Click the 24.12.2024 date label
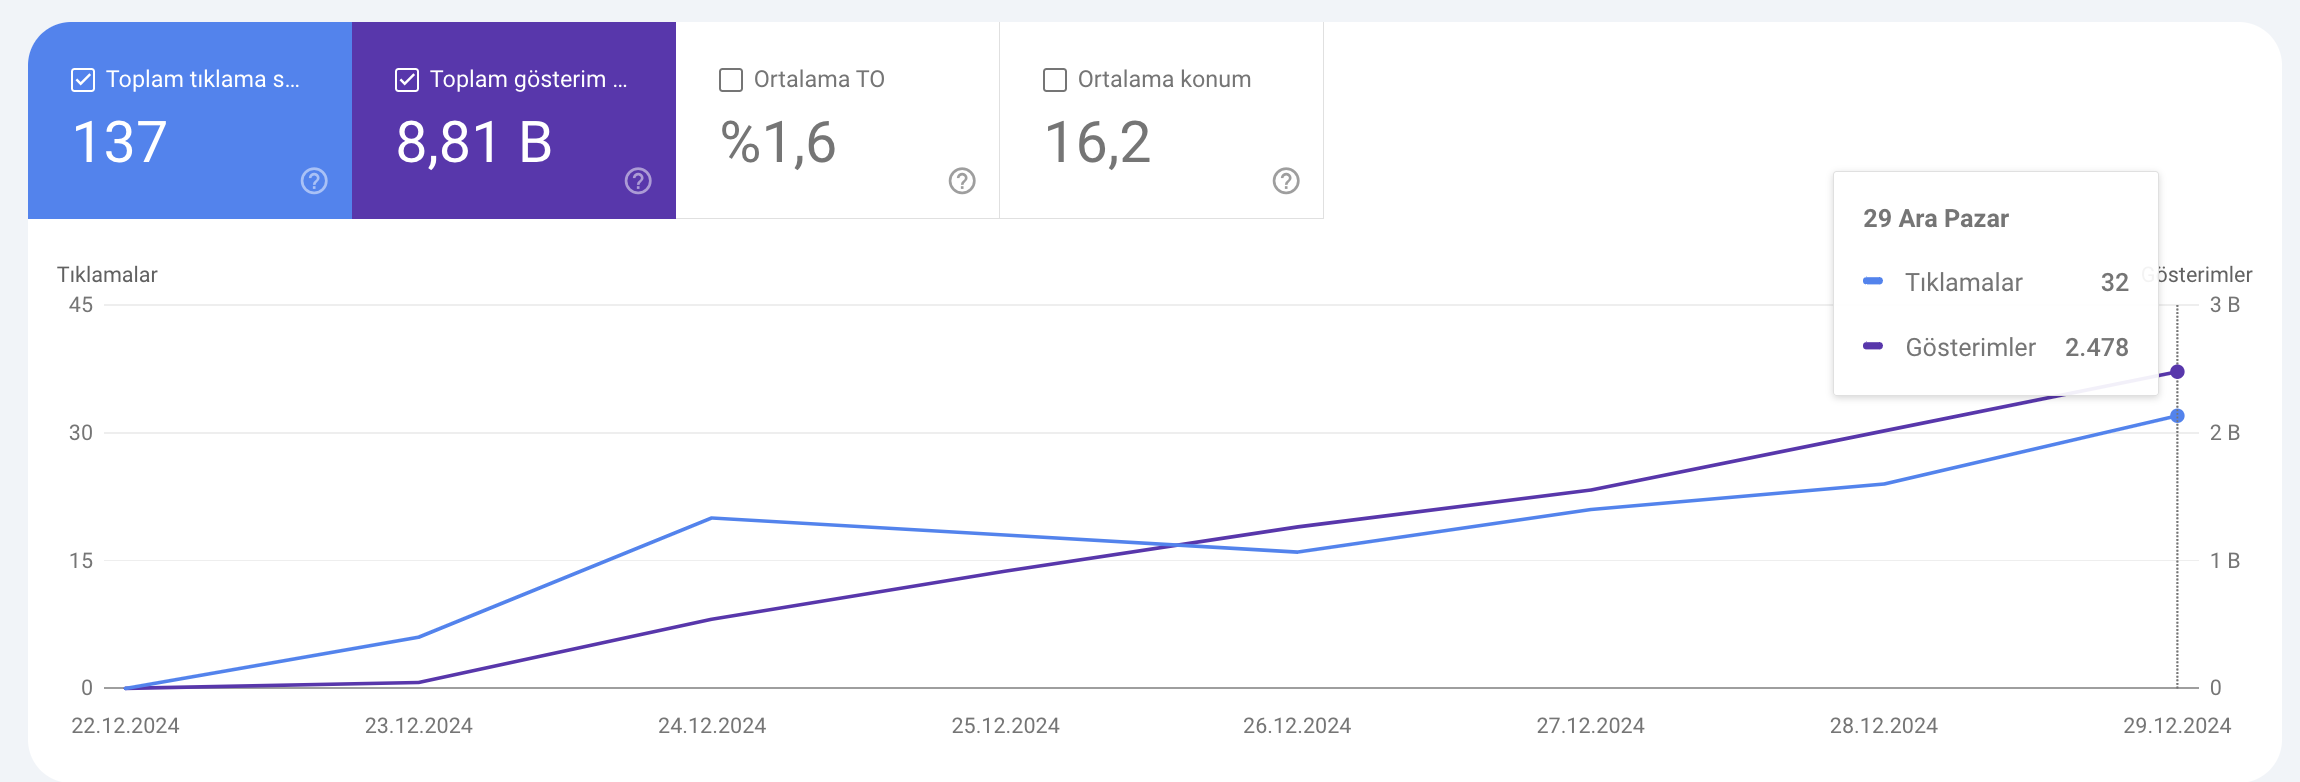Viewport: 2300px width, 782px height. (x=712, y=726)
